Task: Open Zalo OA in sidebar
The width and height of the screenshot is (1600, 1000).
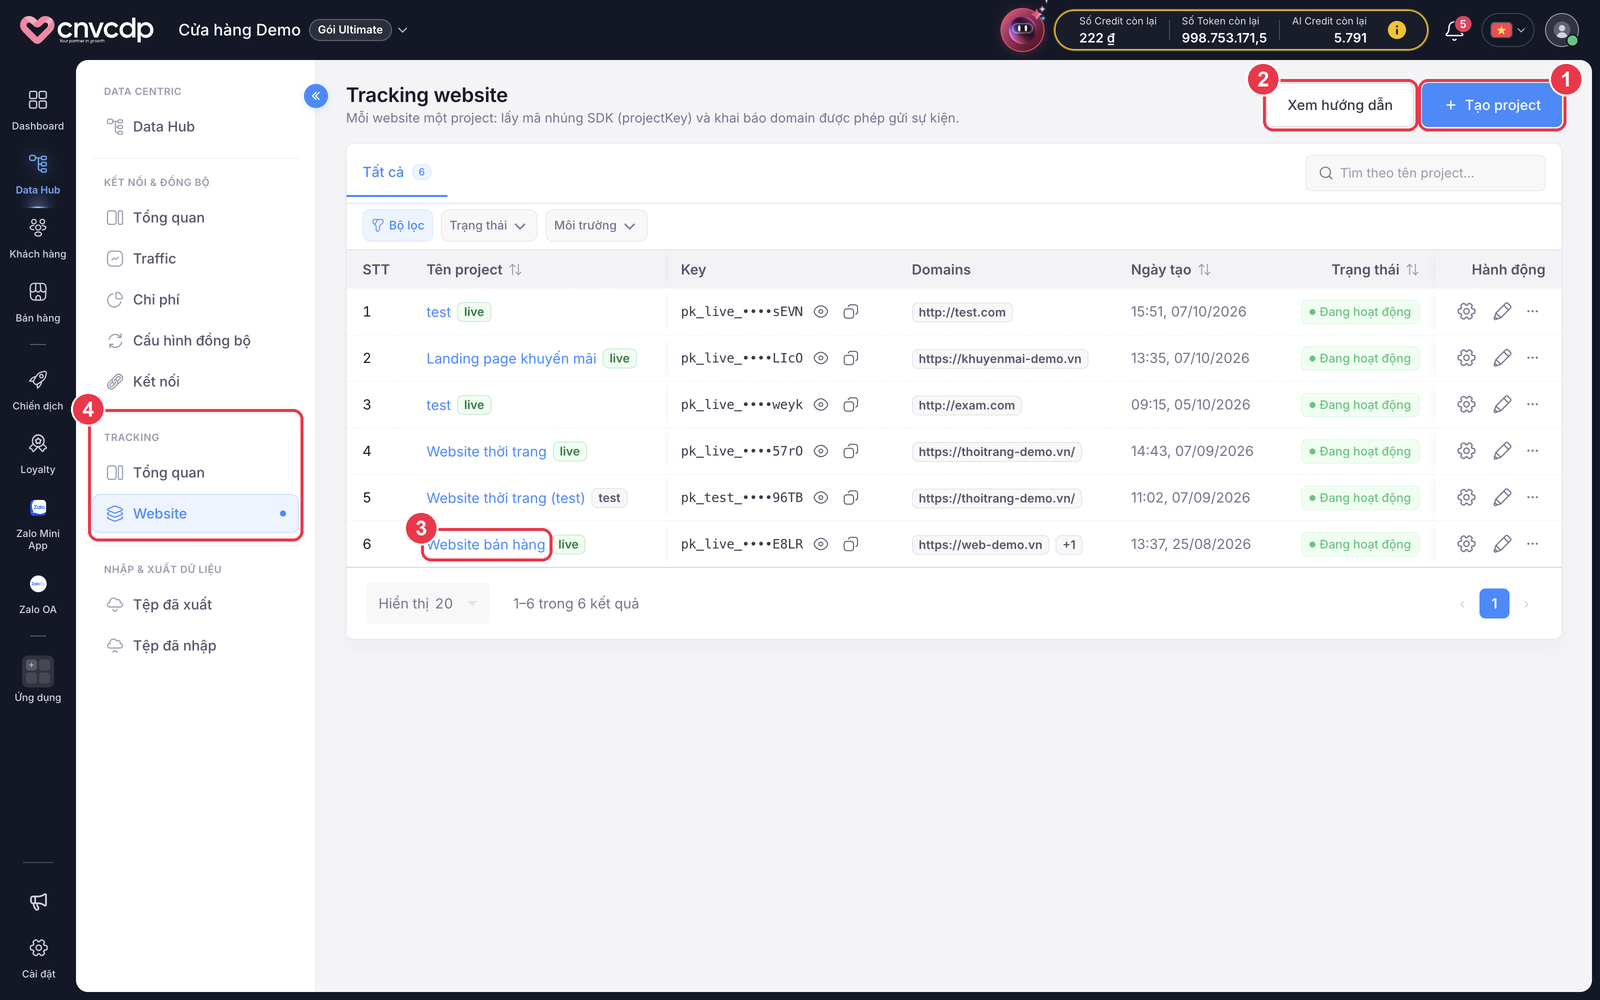Action: 38,594
